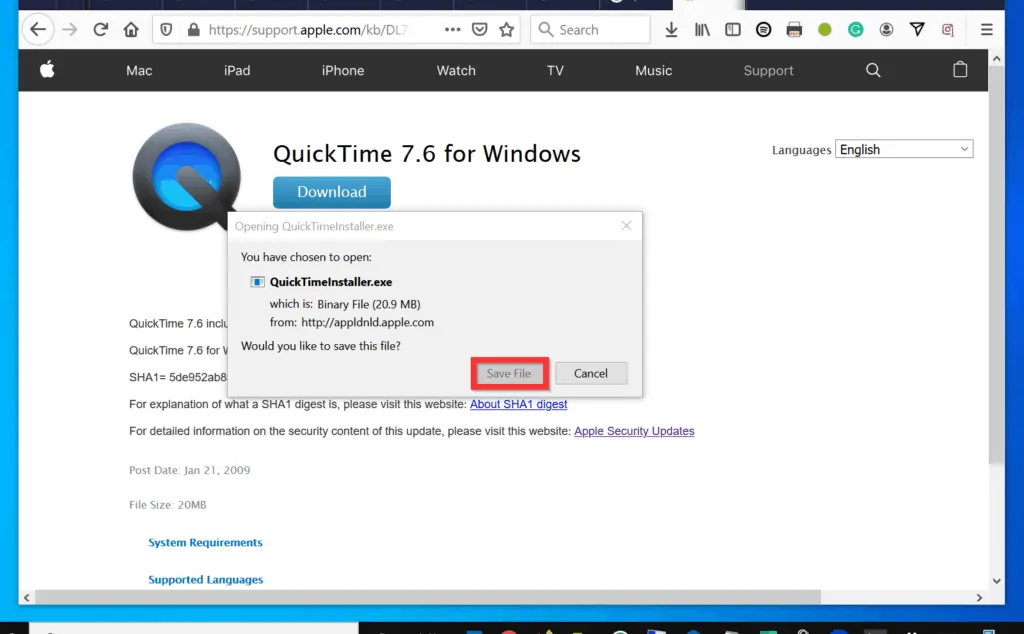This screenshot has height=634, width=1024.
Task: Cancel the file download dialog
Action: pos(591,373)
